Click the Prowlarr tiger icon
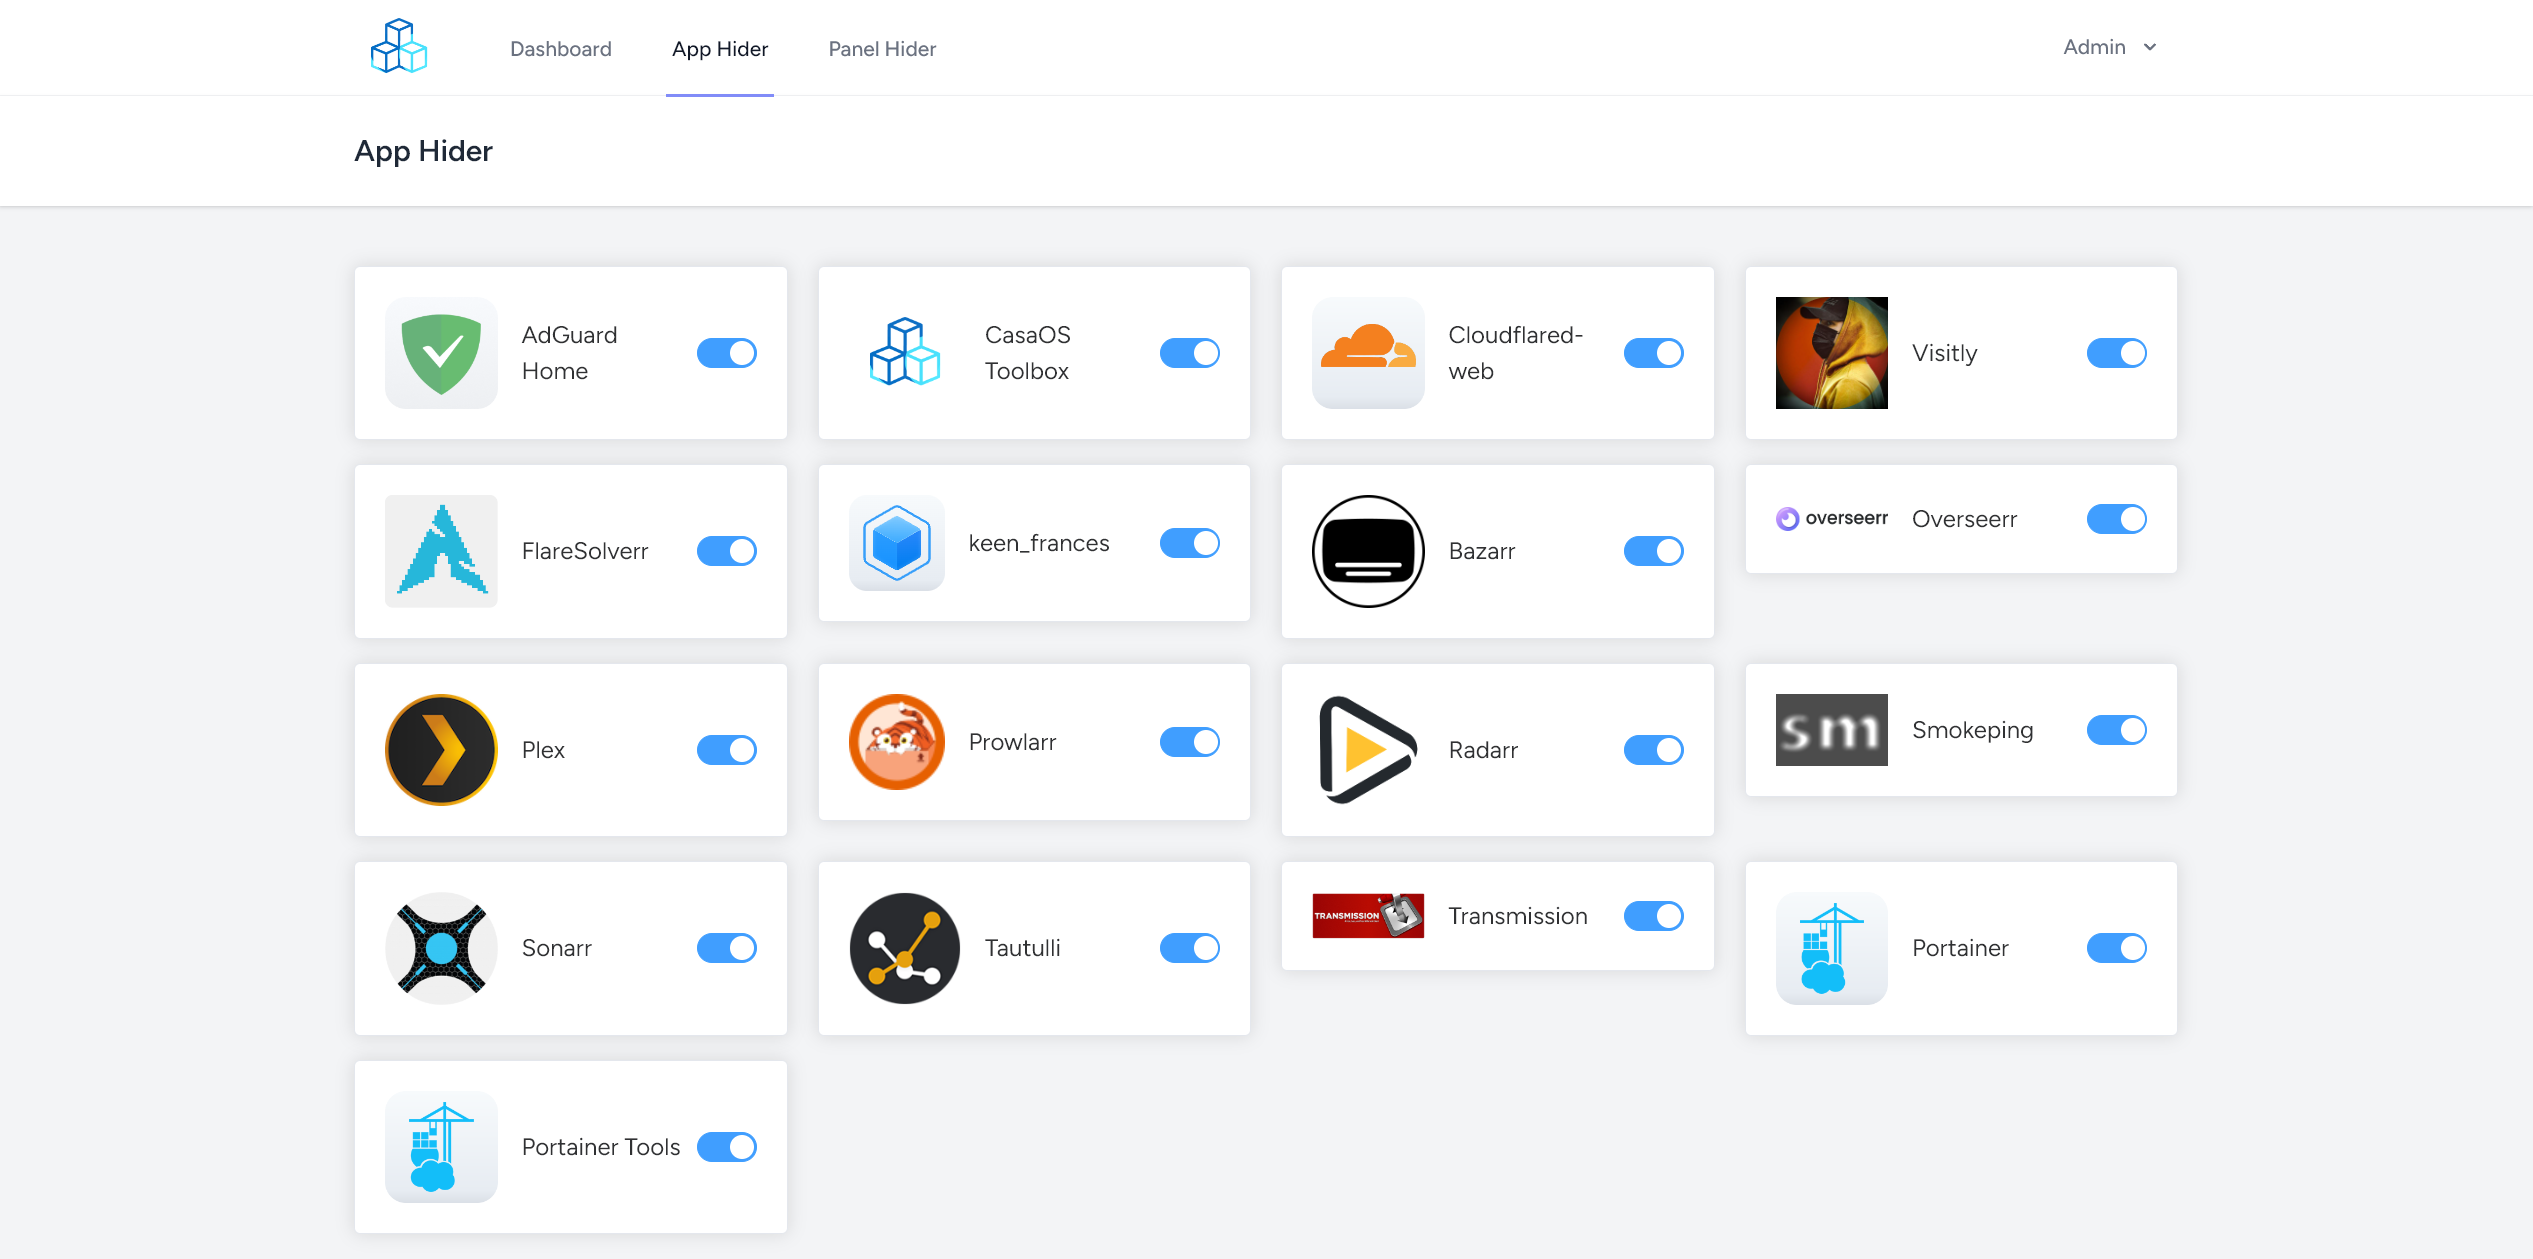Image resolution: width=2533 pixels, height=1259 pixels. [896, 742]
